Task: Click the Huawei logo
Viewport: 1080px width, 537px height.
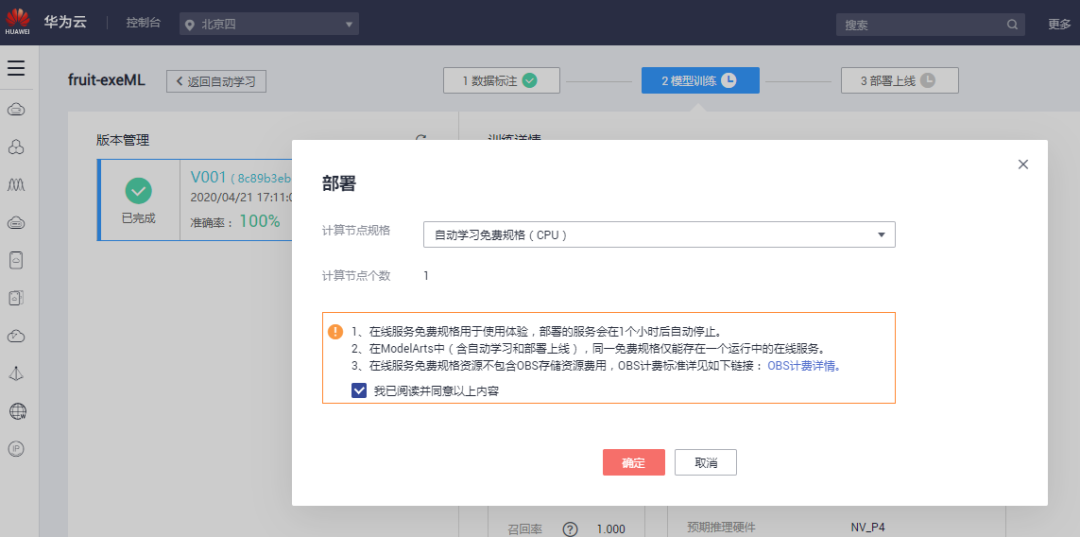Action: tap(17, 22)
